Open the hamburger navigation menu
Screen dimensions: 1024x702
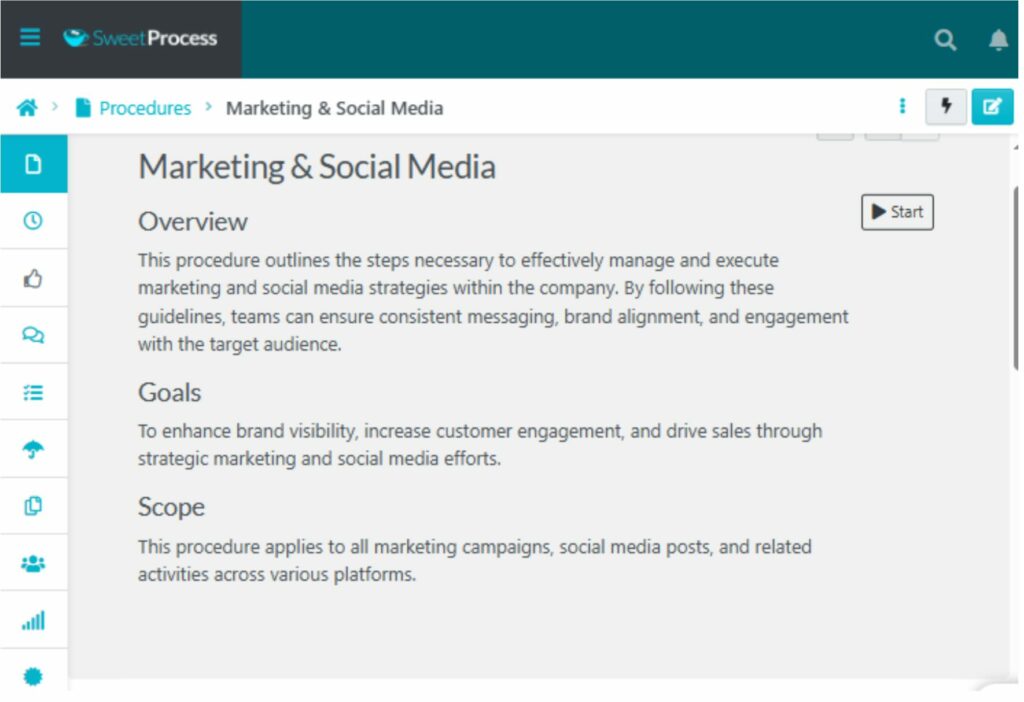tap(30, 37)
